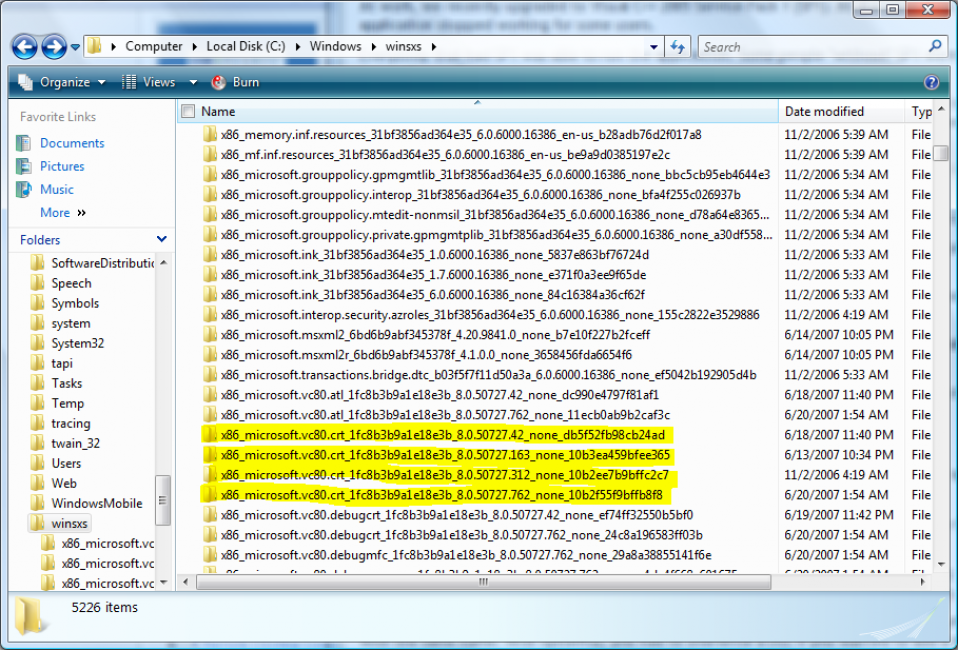Open Music favorite link
Viewport: 958px width, 650px height.
[57, 189]
